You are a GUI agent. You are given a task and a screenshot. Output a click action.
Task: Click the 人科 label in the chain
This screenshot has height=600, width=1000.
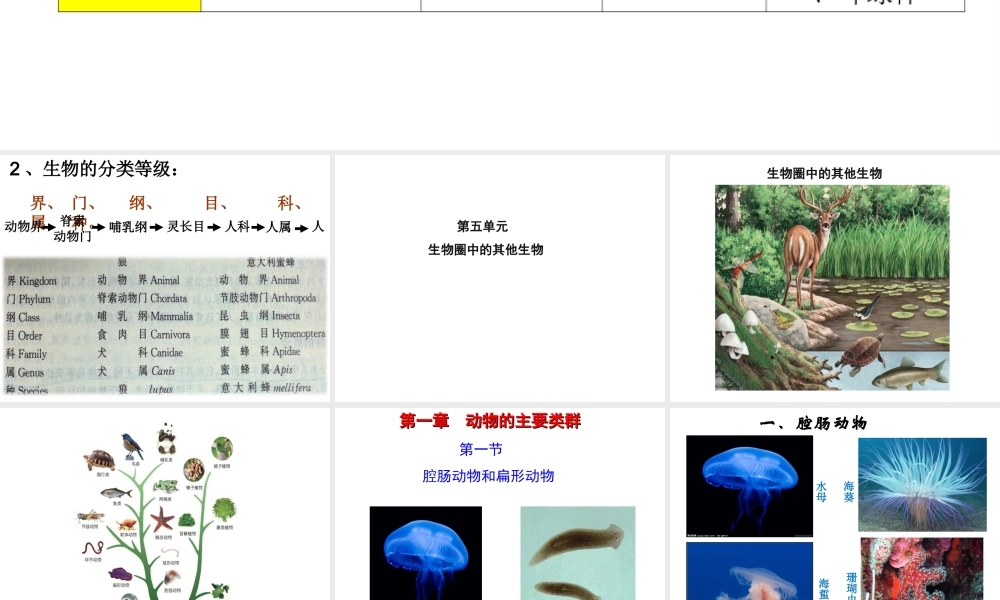coord(237,227)
